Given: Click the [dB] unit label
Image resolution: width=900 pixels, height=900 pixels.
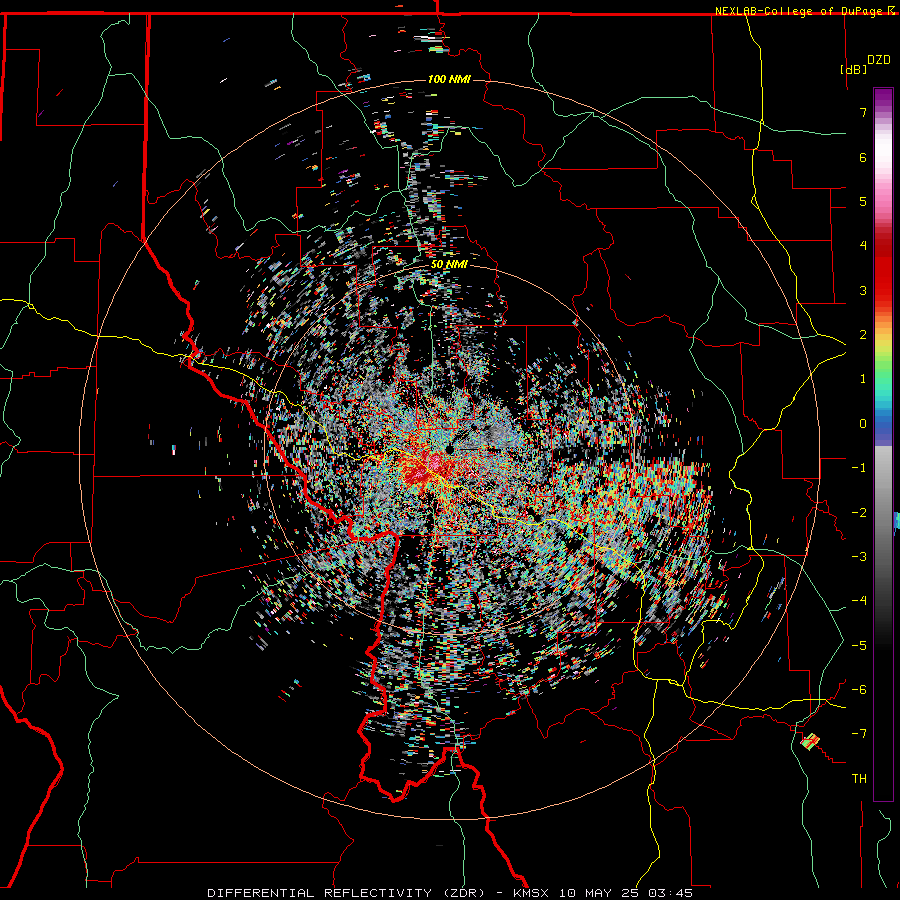Looking at the screenshot, I should [x=853, y=69].
